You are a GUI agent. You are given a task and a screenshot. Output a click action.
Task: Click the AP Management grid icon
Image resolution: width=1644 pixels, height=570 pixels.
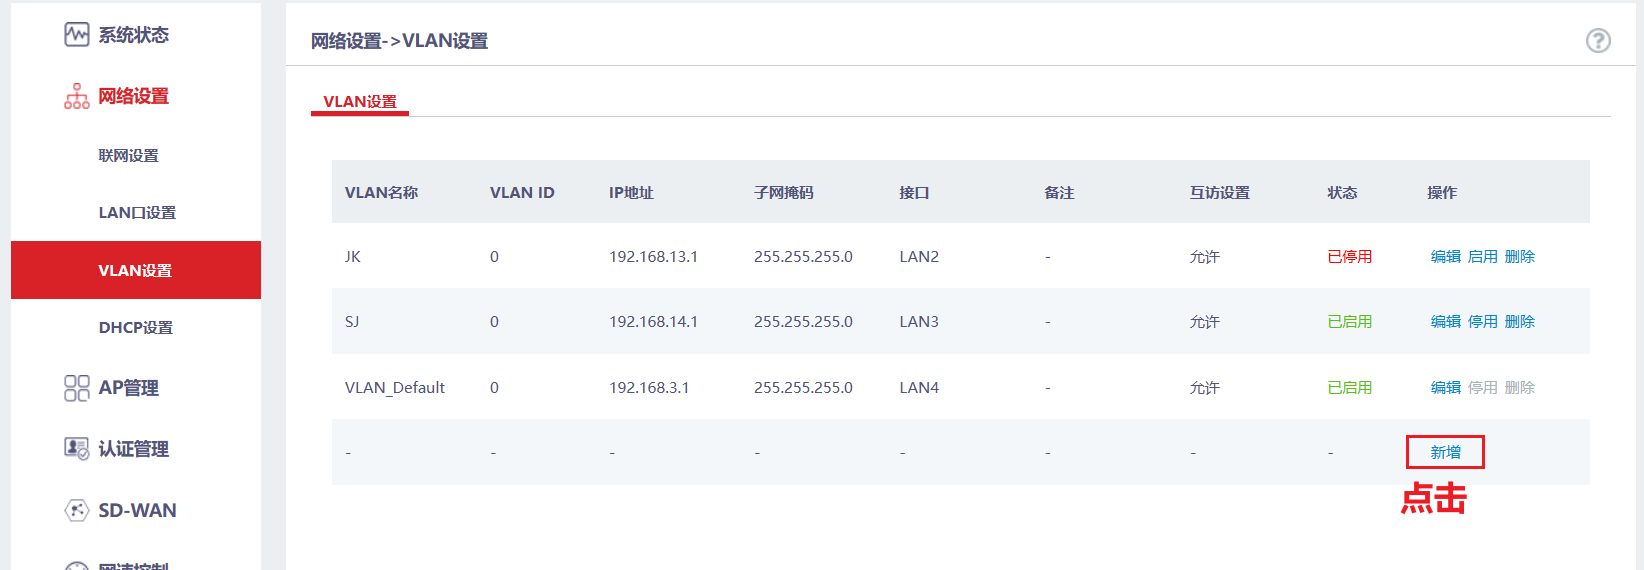(77, 388)
